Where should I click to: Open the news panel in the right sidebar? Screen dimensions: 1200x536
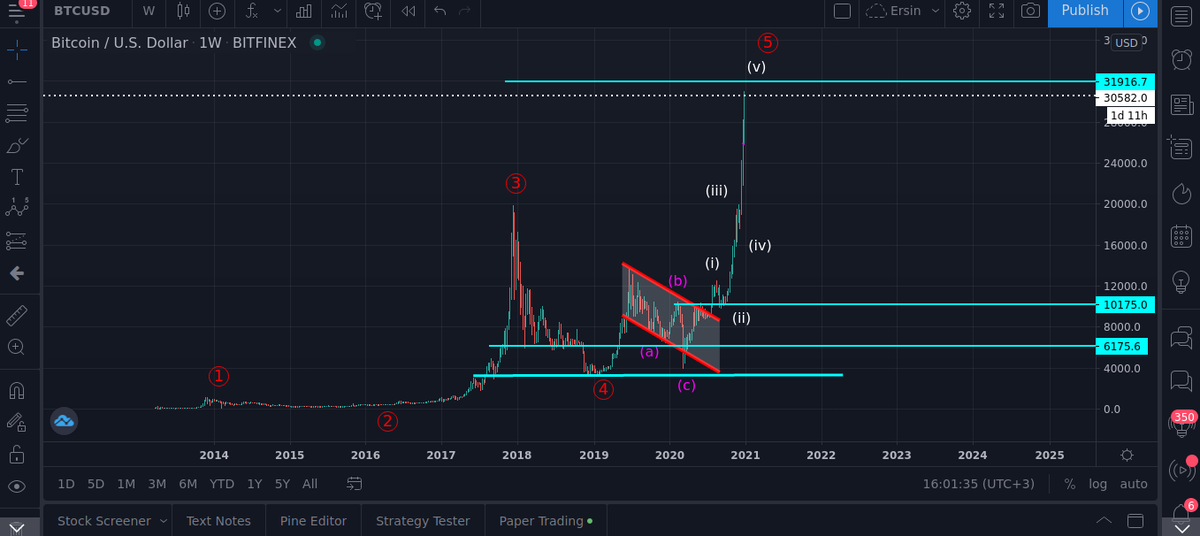(1181, 104)
